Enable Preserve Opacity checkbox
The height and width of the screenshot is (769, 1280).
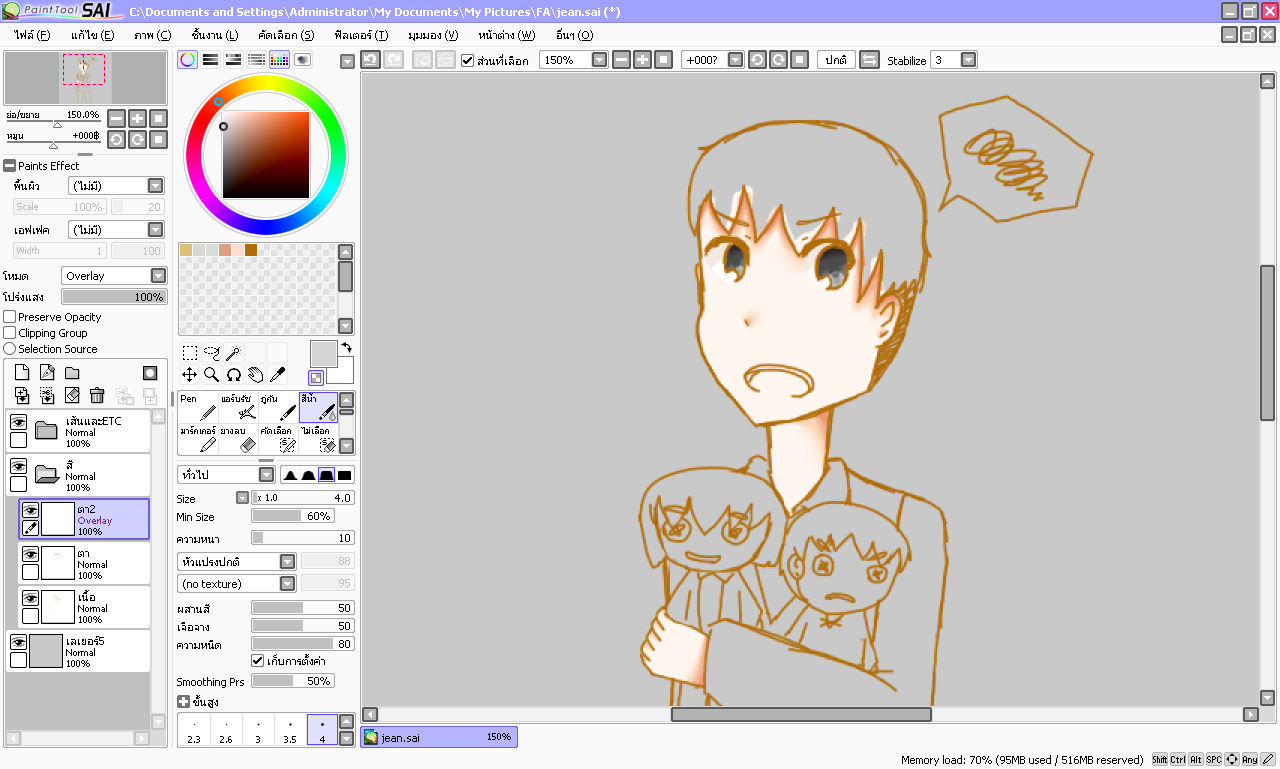tap(10, 317)
